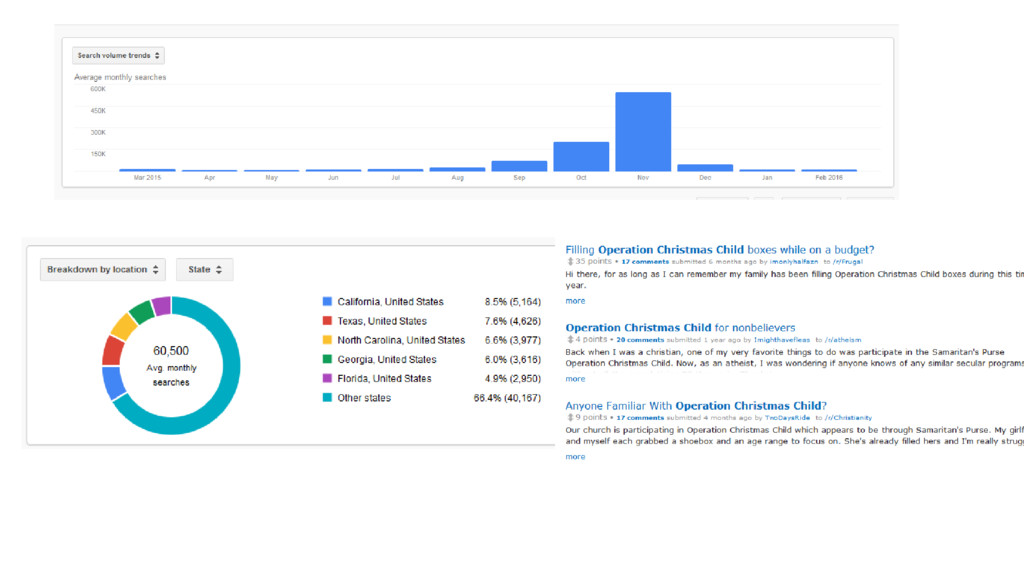Click the November bar in the chart
The image size is (1024, 576).
click(643, 131)
